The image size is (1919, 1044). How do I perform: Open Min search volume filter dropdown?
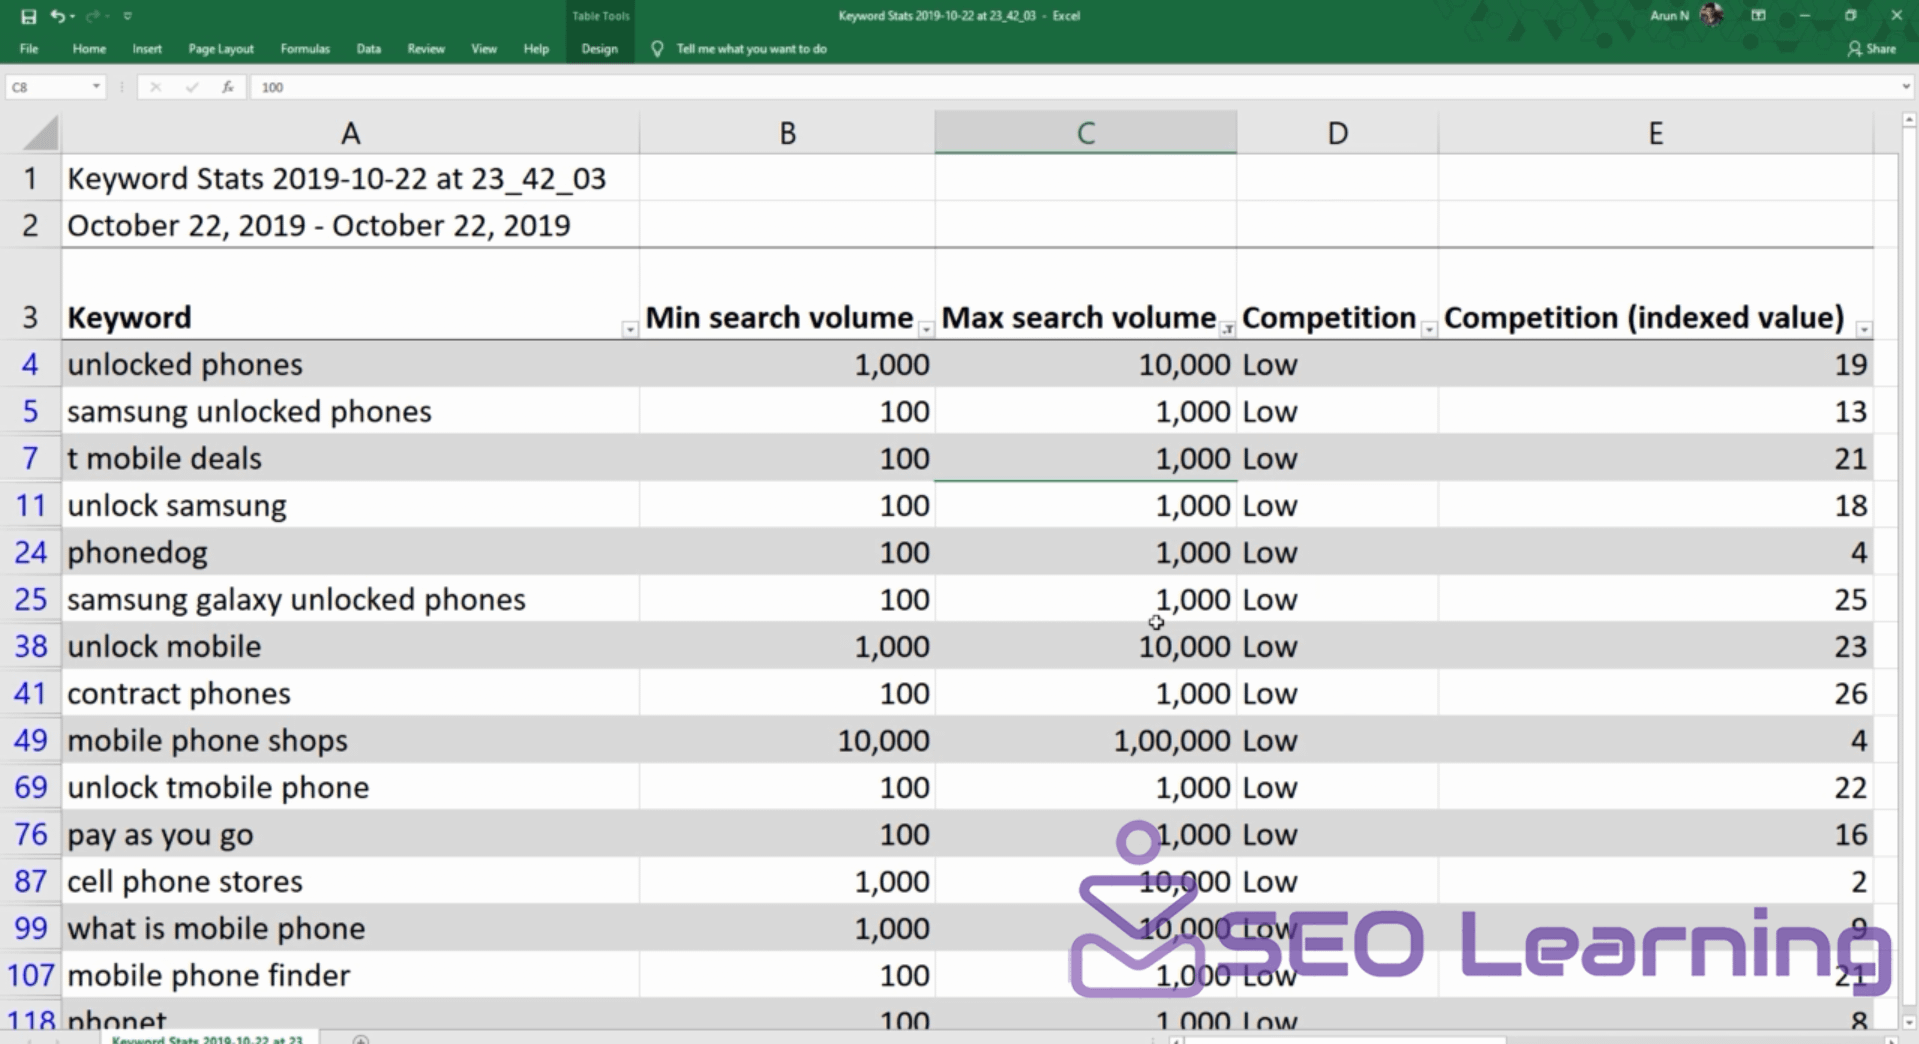pos(925,329)
